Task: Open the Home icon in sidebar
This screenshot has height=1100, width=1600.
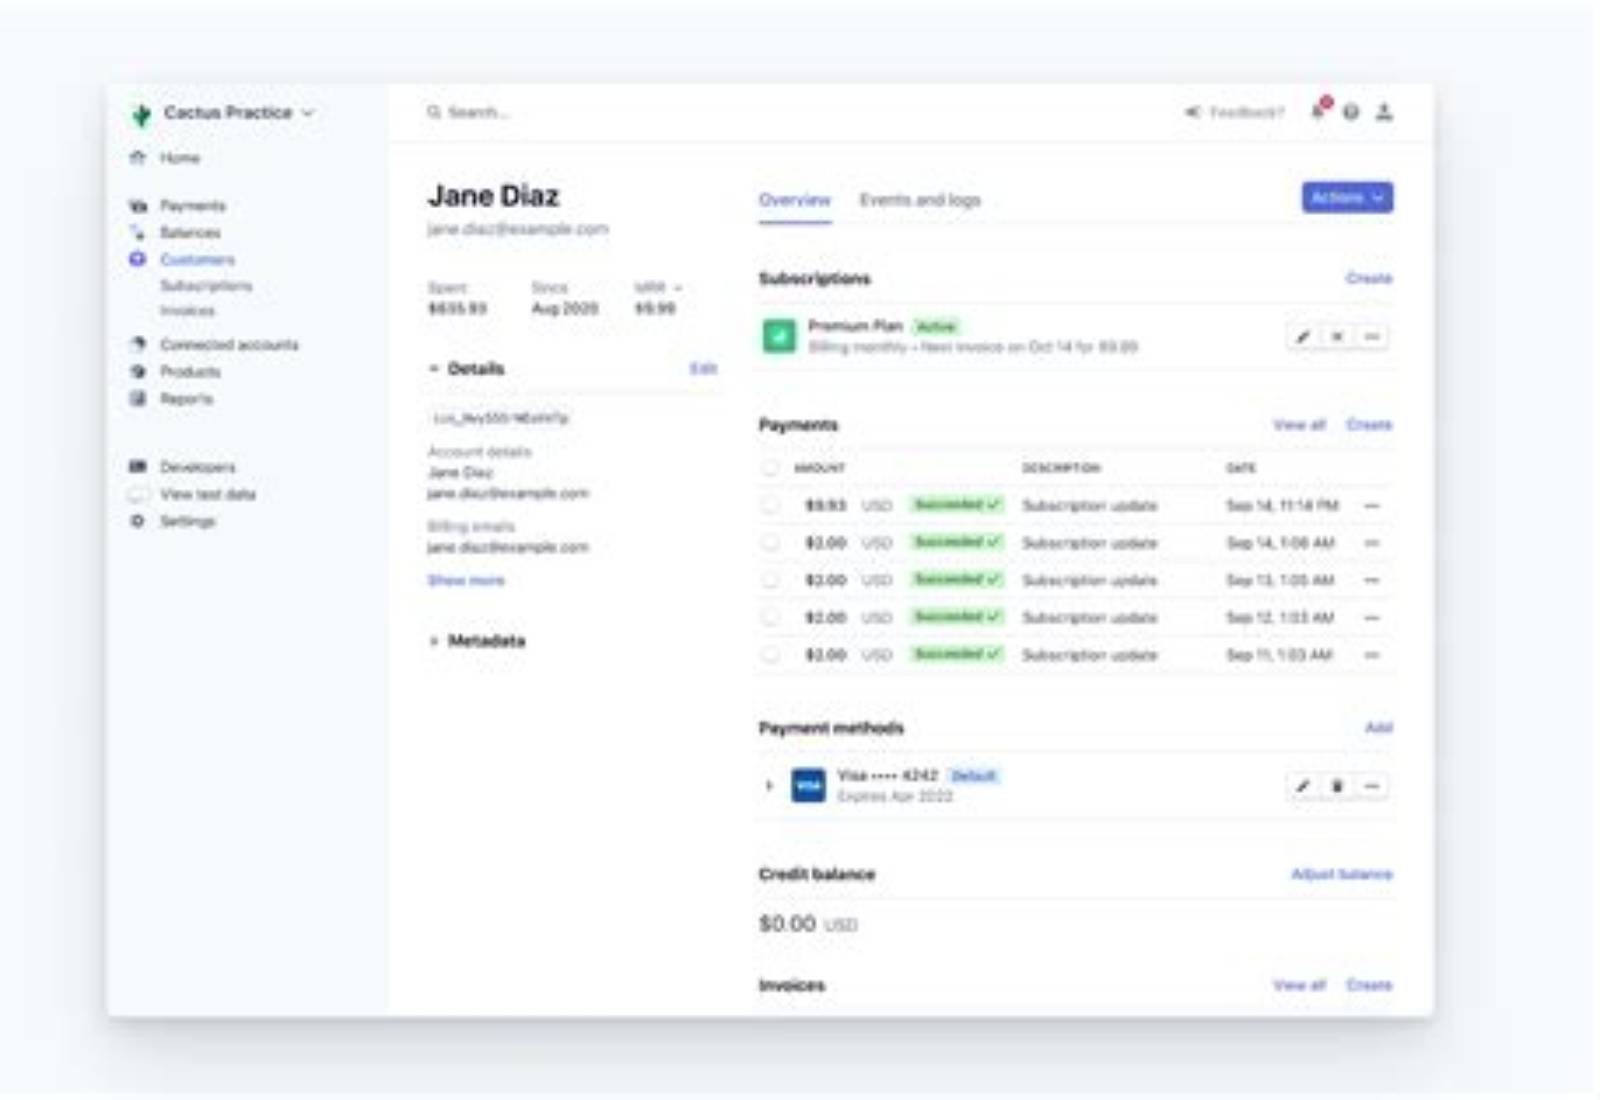Action: pos(138,157)
